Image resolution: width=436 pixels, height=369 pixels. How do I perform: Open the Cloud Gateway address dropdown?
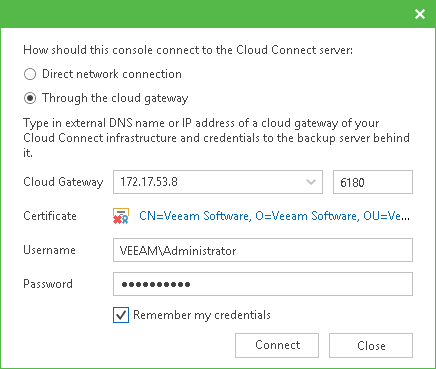pos(311,182)
